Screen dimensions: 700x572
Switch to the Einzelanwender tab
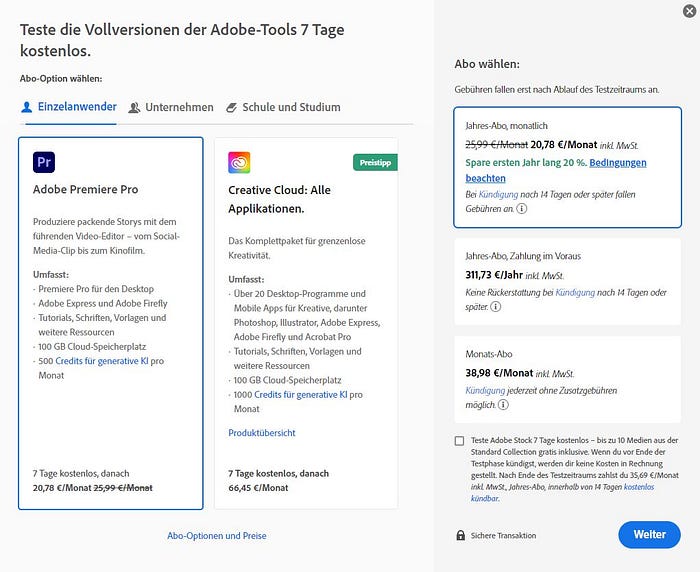[x=69, y=107]
